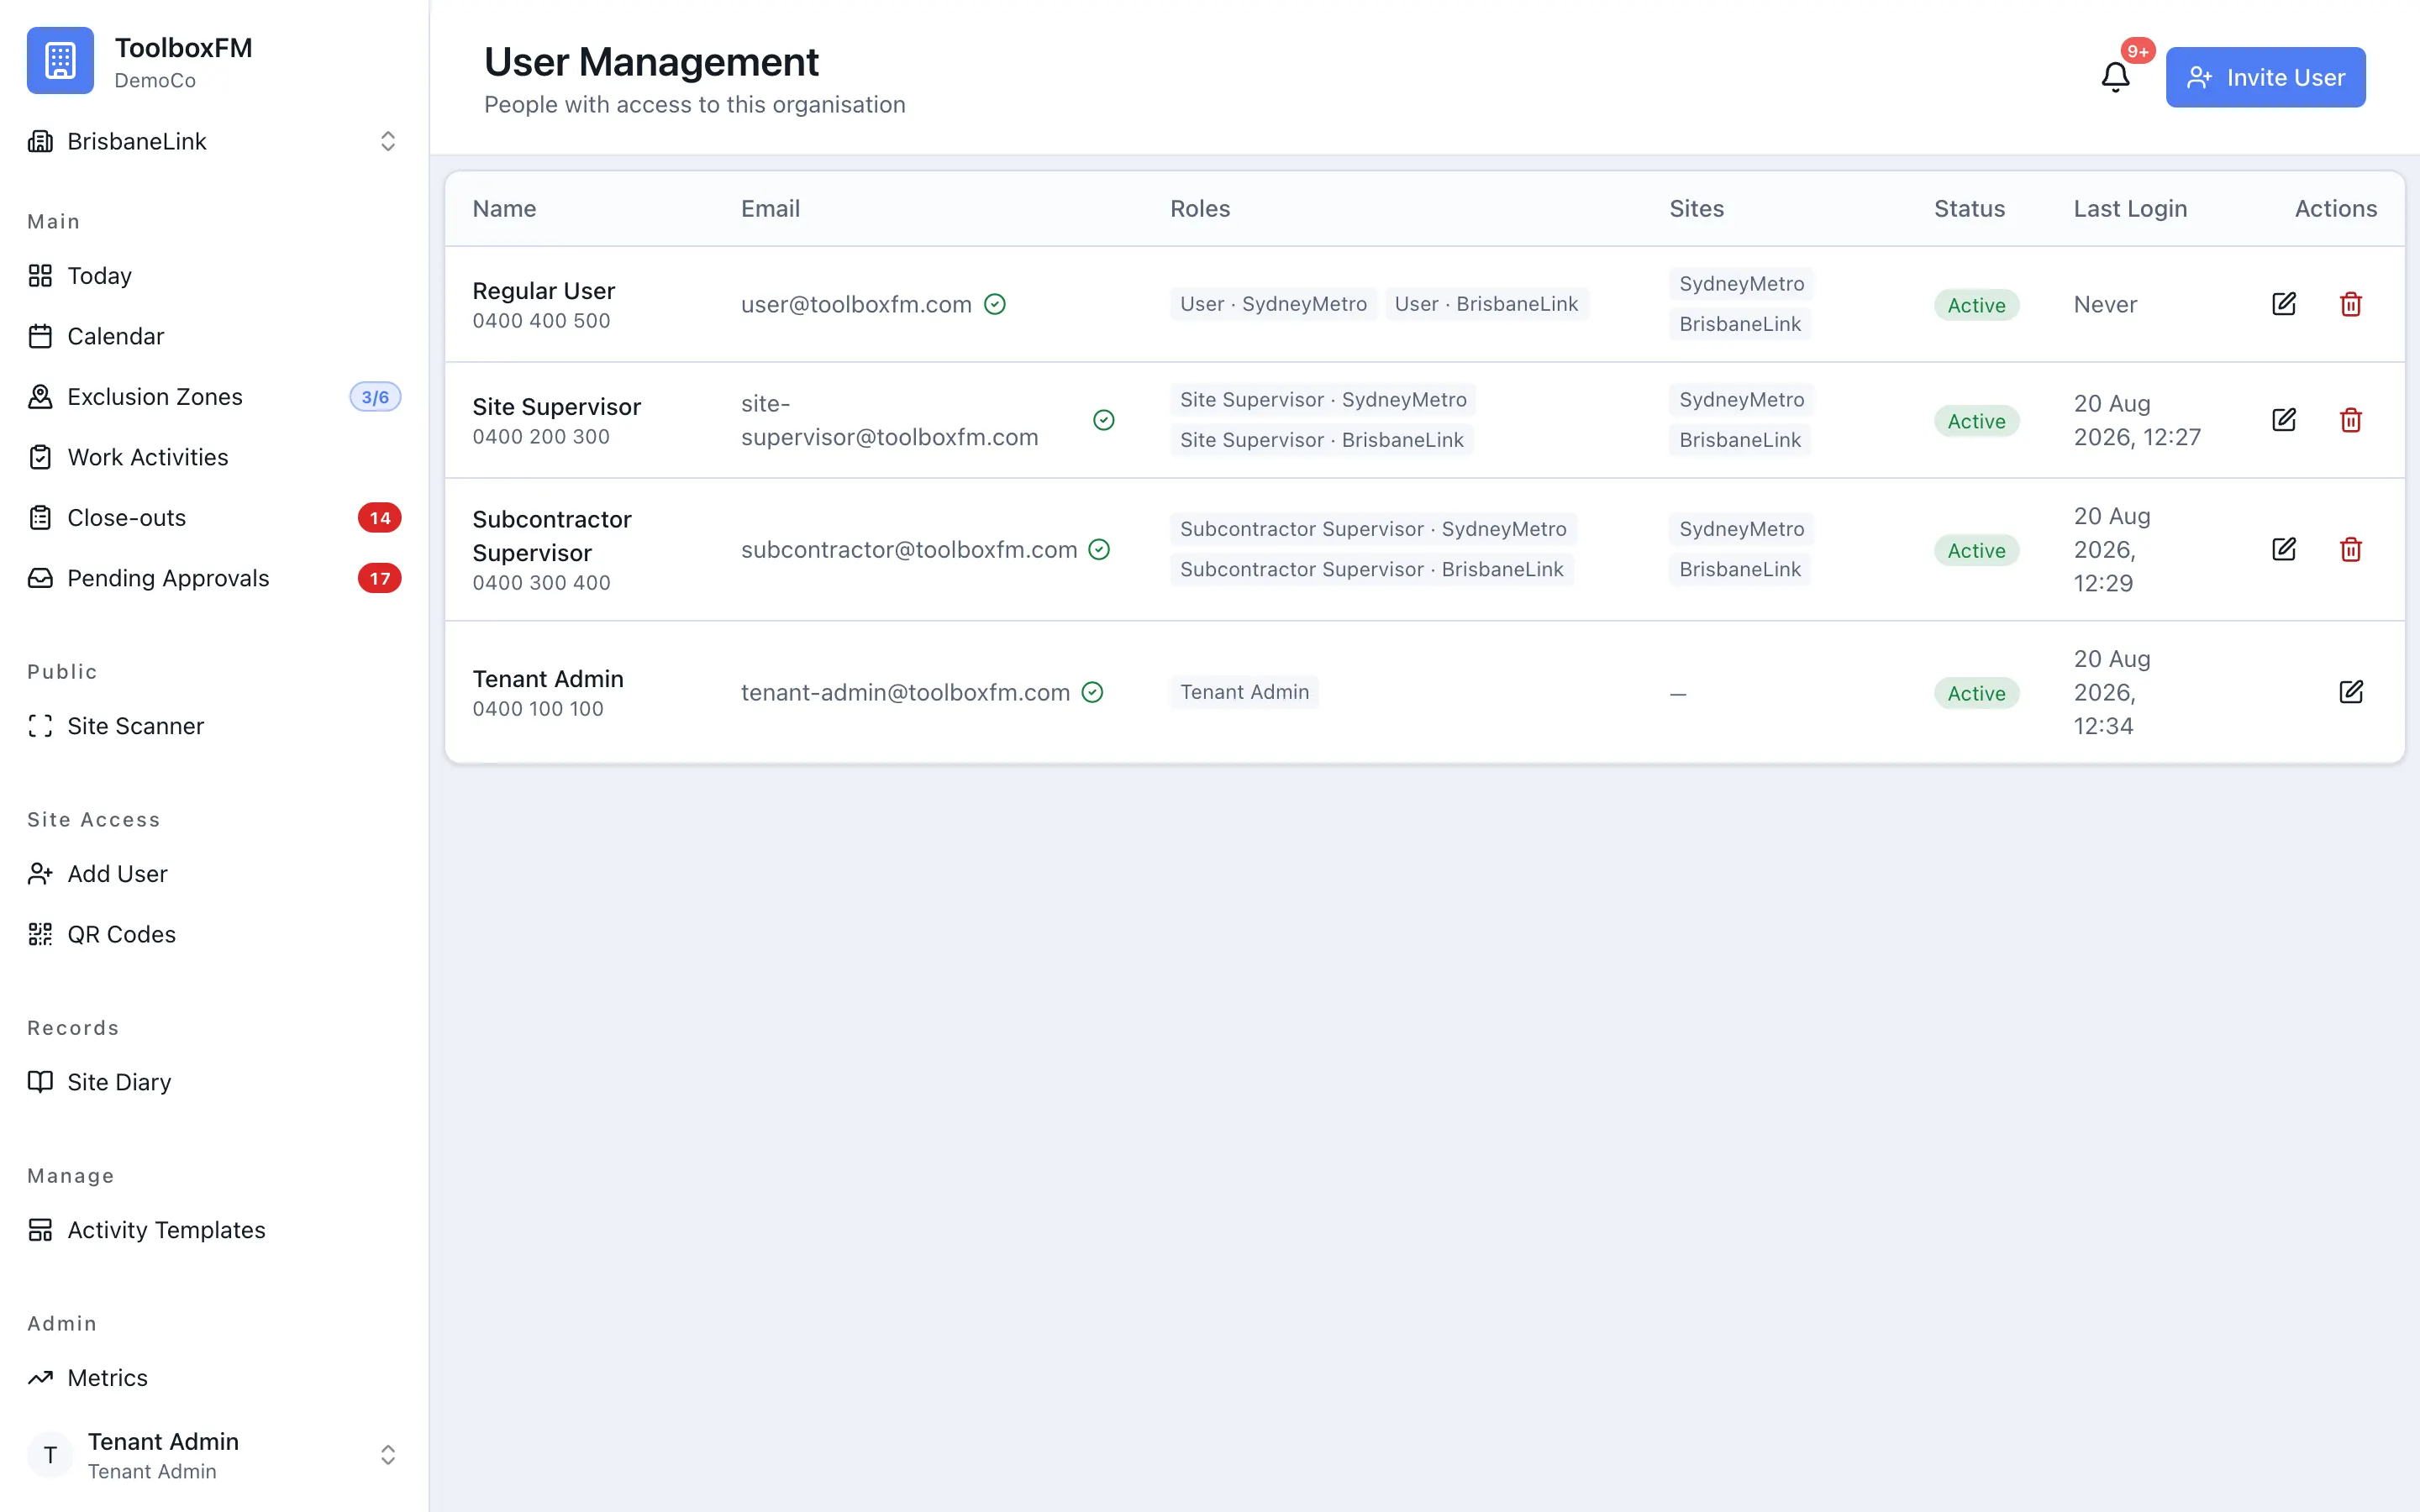Viewport: 2420px width, 1512px height.
Task: Delete the Site Supervisor account
Action: pos(2351,420)
